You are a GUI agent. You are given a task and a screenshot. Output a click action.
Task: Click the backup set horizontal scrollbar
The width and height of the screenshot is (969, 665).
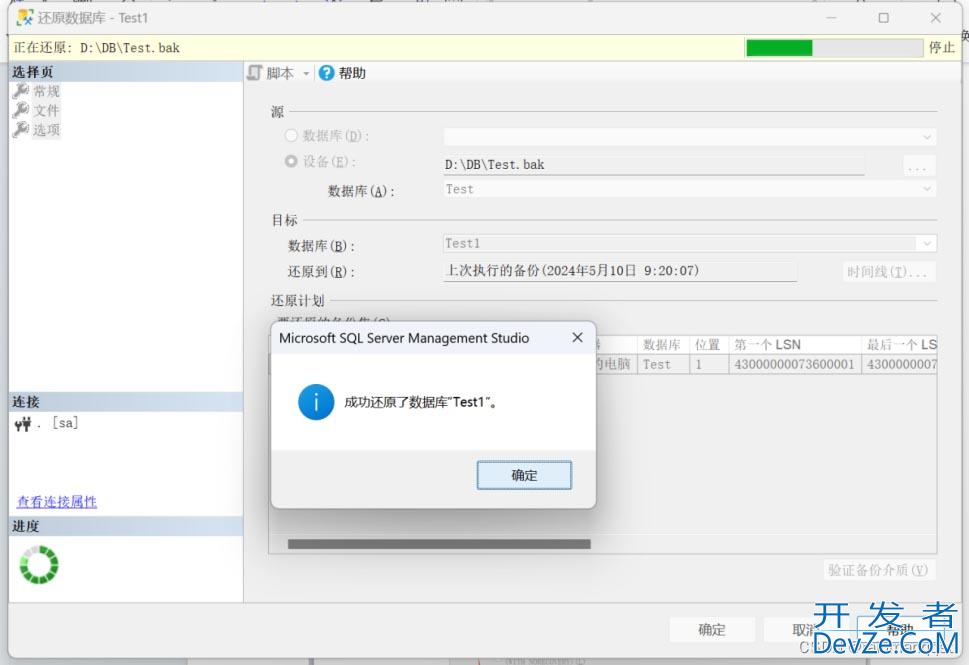tap(439, 544)
